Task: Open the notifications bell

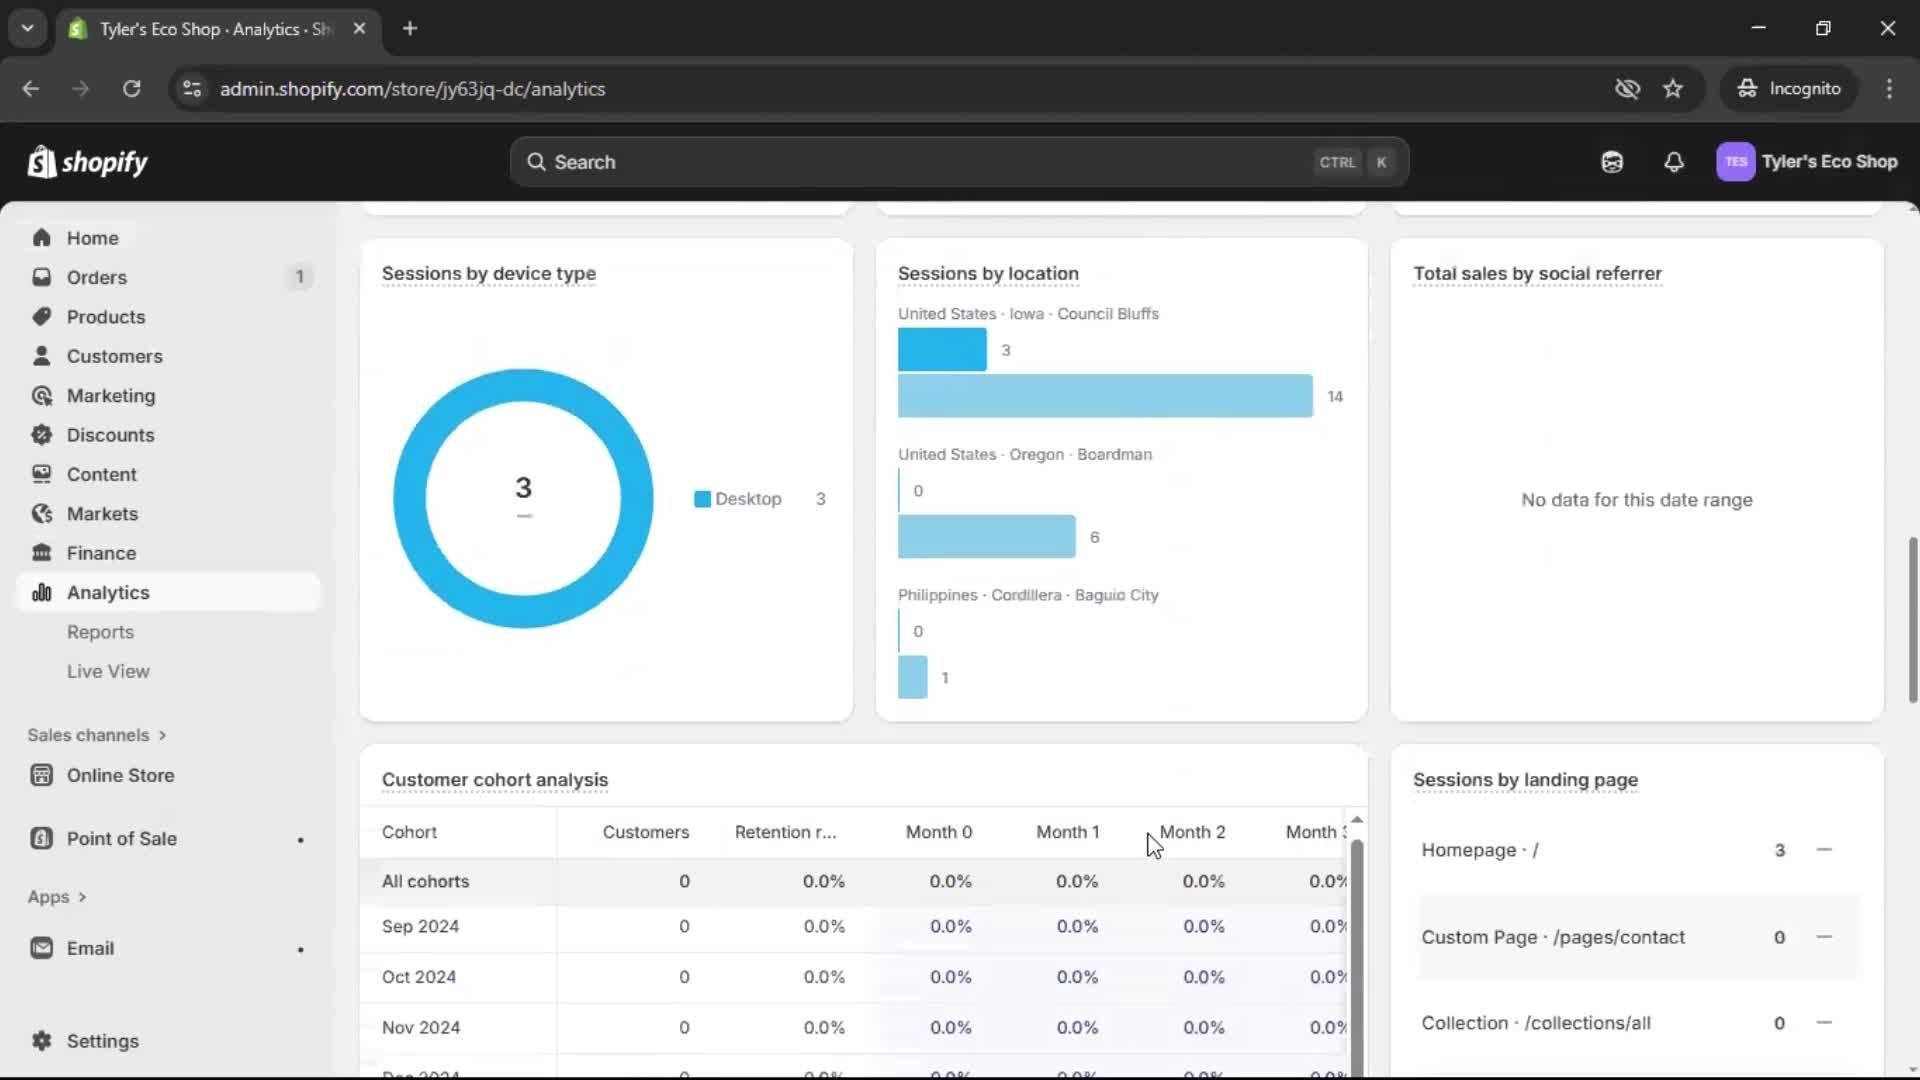Action: point(1674,162)
